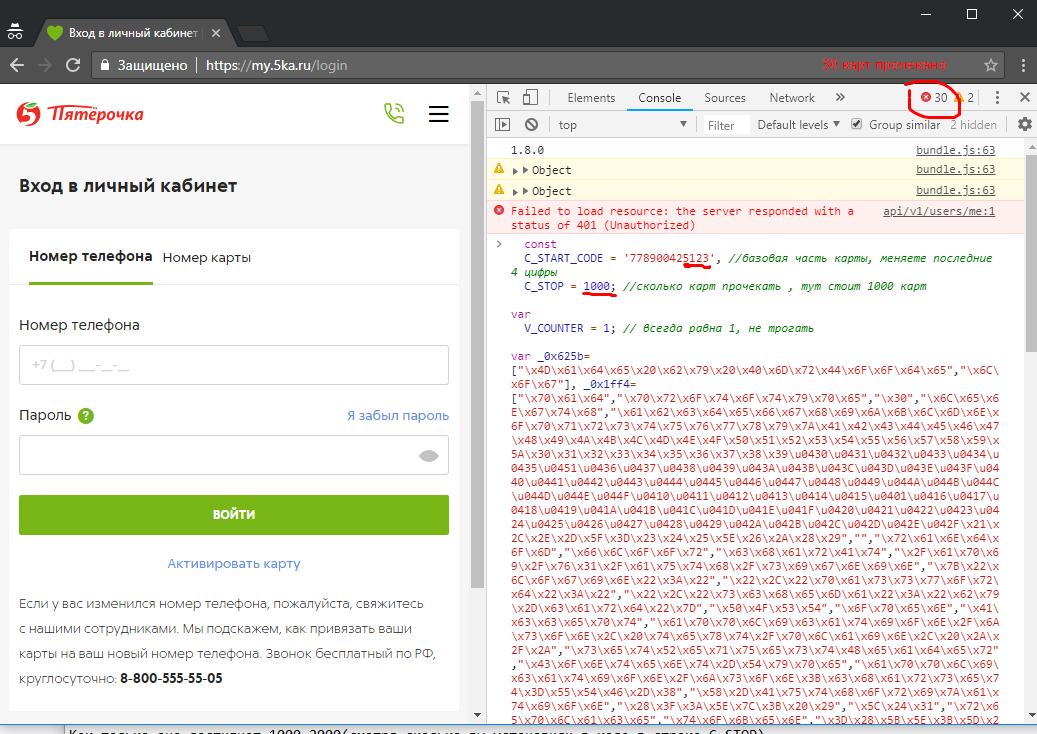Screen dimensions: 1037x734
Task: Click the page scrollbar up arrow
Action: [477, 95]
